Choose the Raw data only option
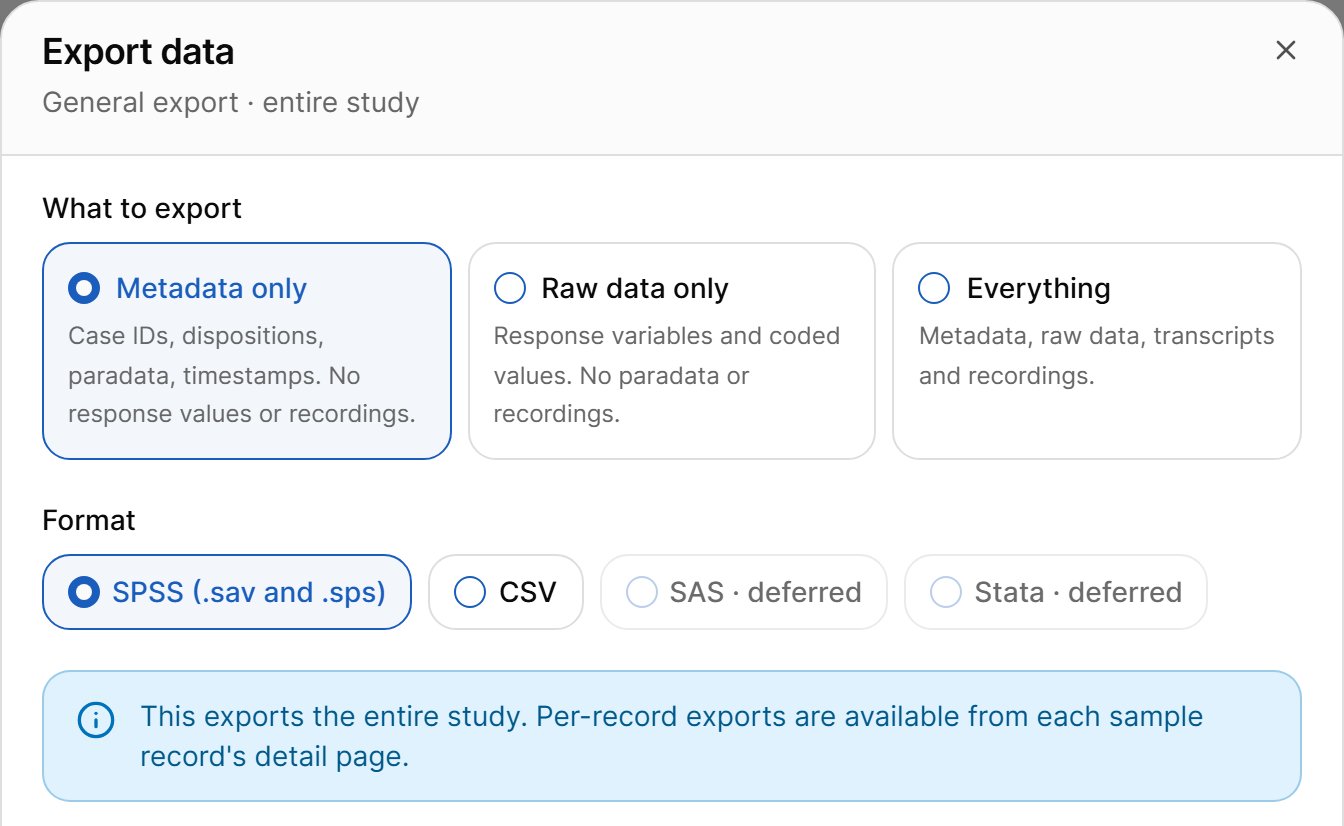Viewport: 1344px width, 826px height. (672, 351)
